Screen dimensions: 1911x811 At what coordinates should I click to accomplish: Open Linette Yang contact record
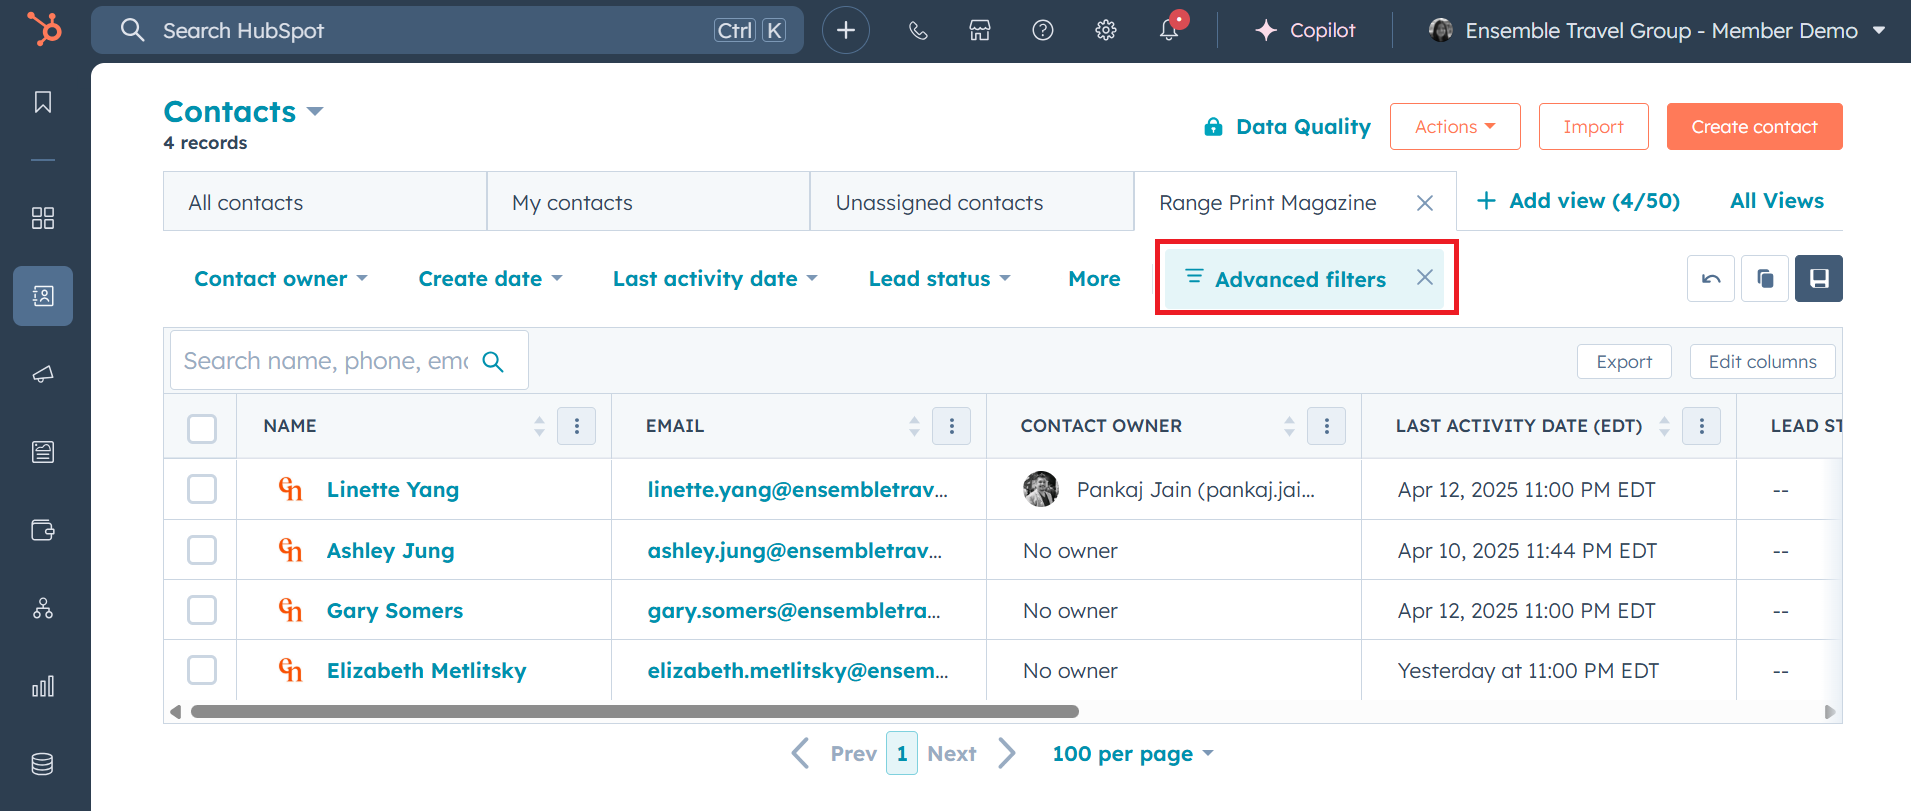393,490
